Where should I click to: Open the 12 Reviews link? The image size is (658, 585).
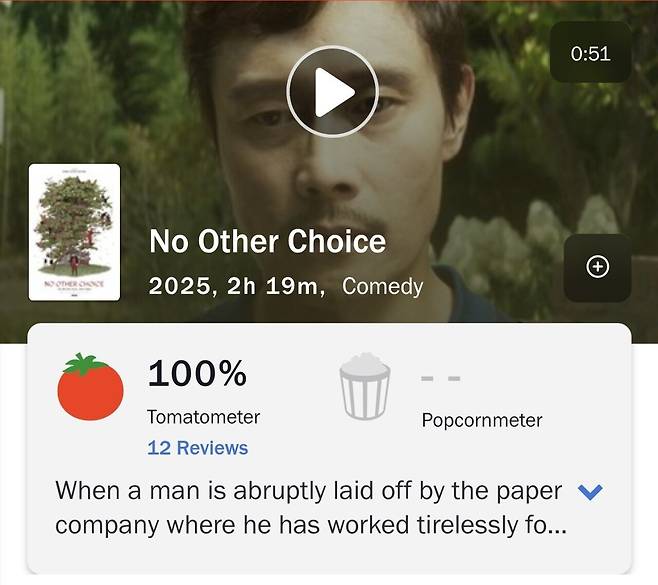click(x=197, y=448)
